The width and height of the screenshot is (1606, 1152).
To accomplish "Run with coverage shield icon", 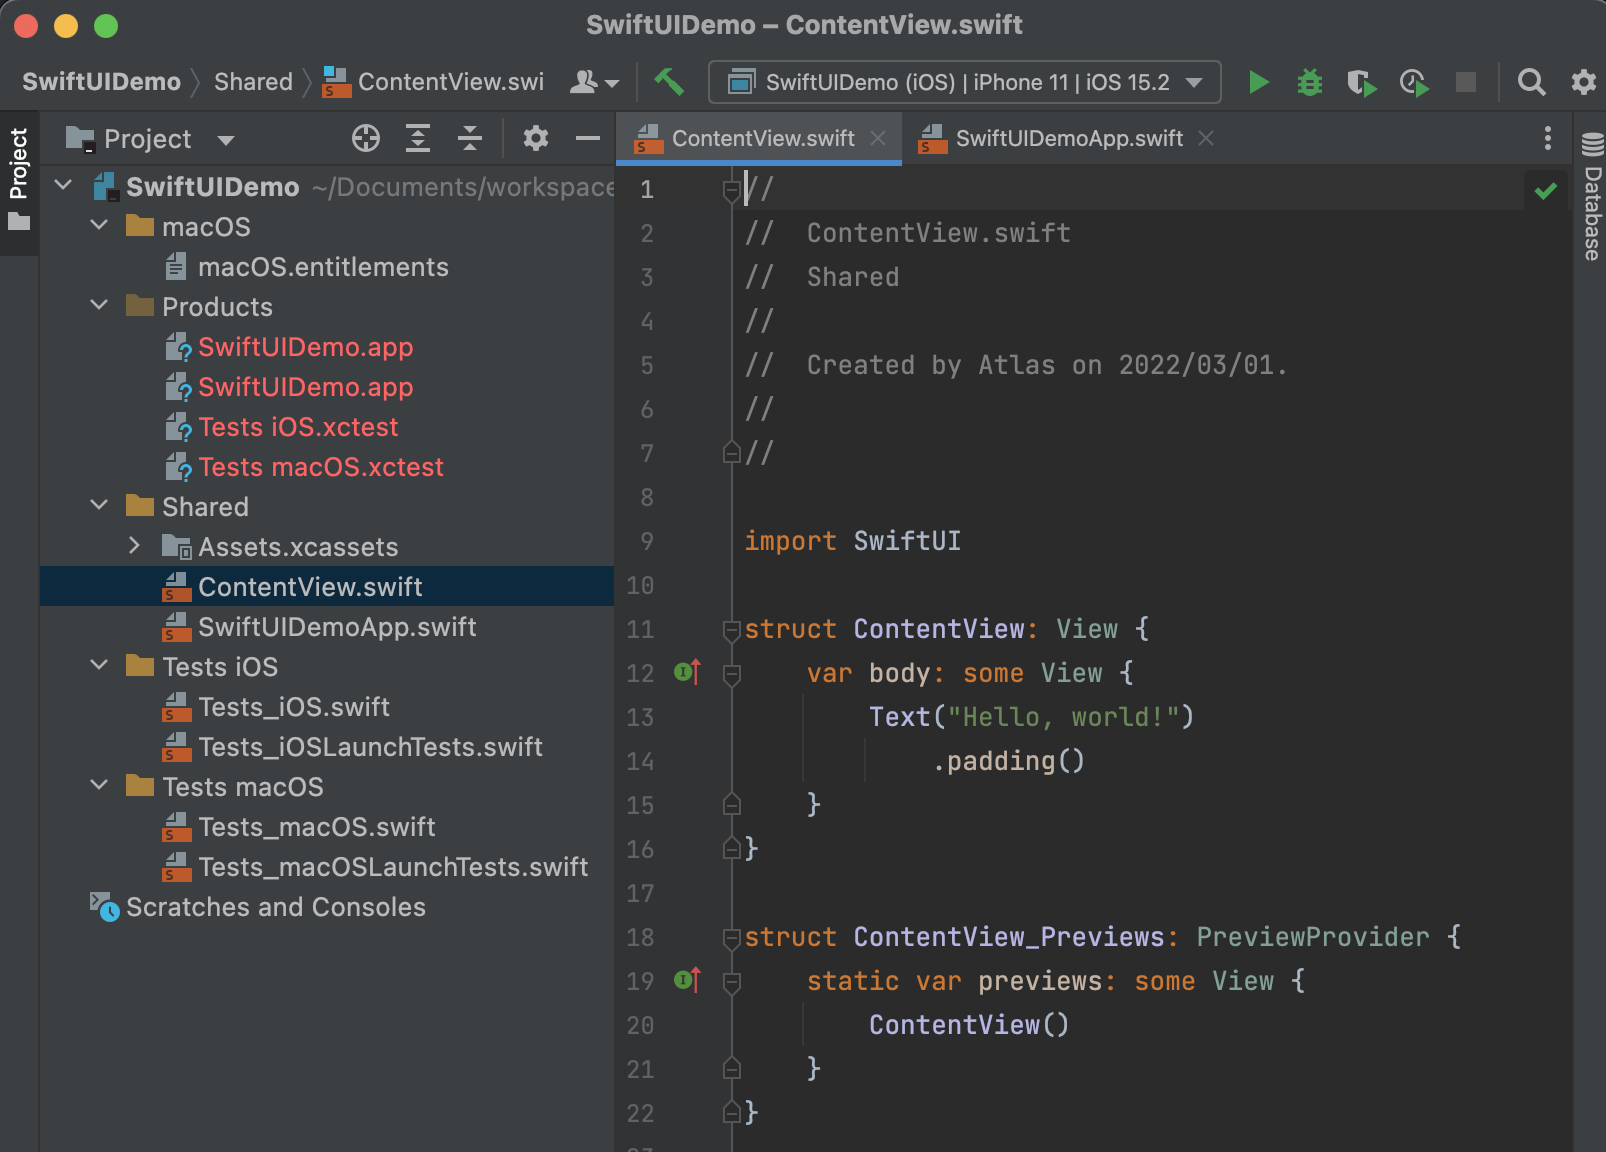I will click(1361, 82).
